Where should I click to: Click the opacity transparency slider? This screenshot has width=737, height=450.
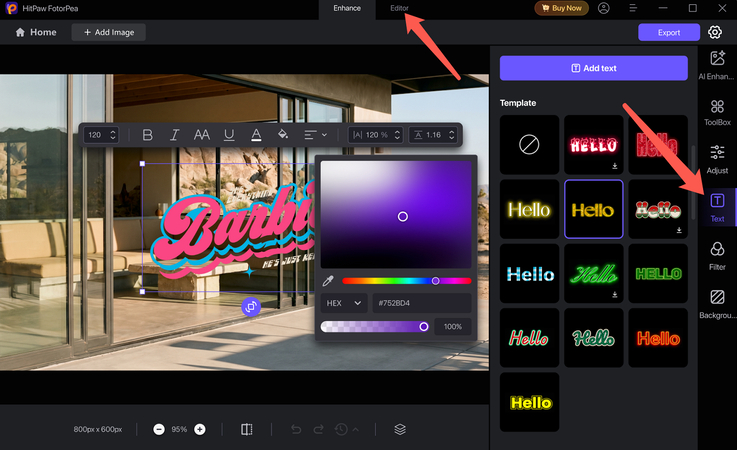pos(375,326)
